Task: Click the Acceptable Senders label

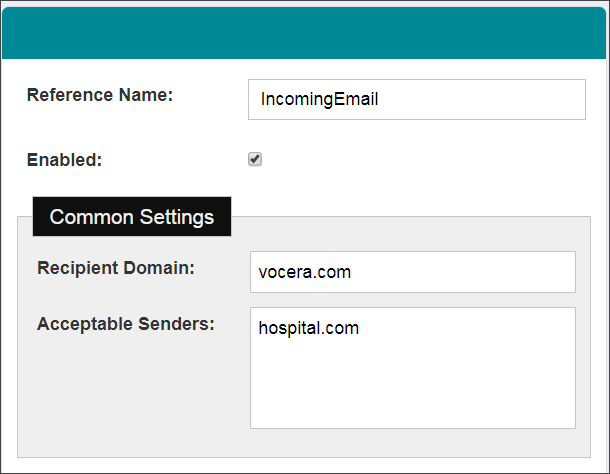Action: point(126,324)
